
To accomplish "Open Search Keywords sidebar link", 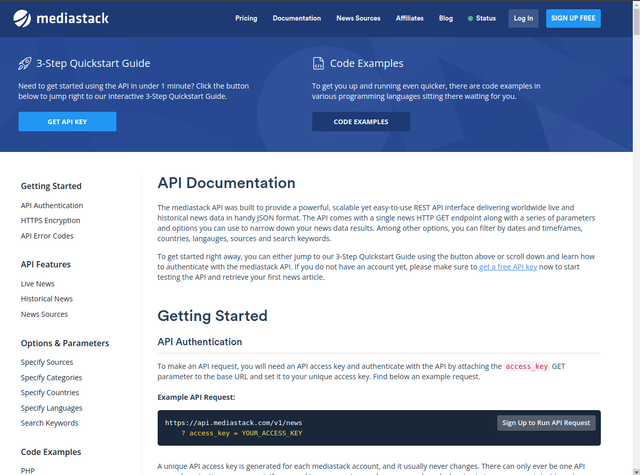I will click(49, 423).
